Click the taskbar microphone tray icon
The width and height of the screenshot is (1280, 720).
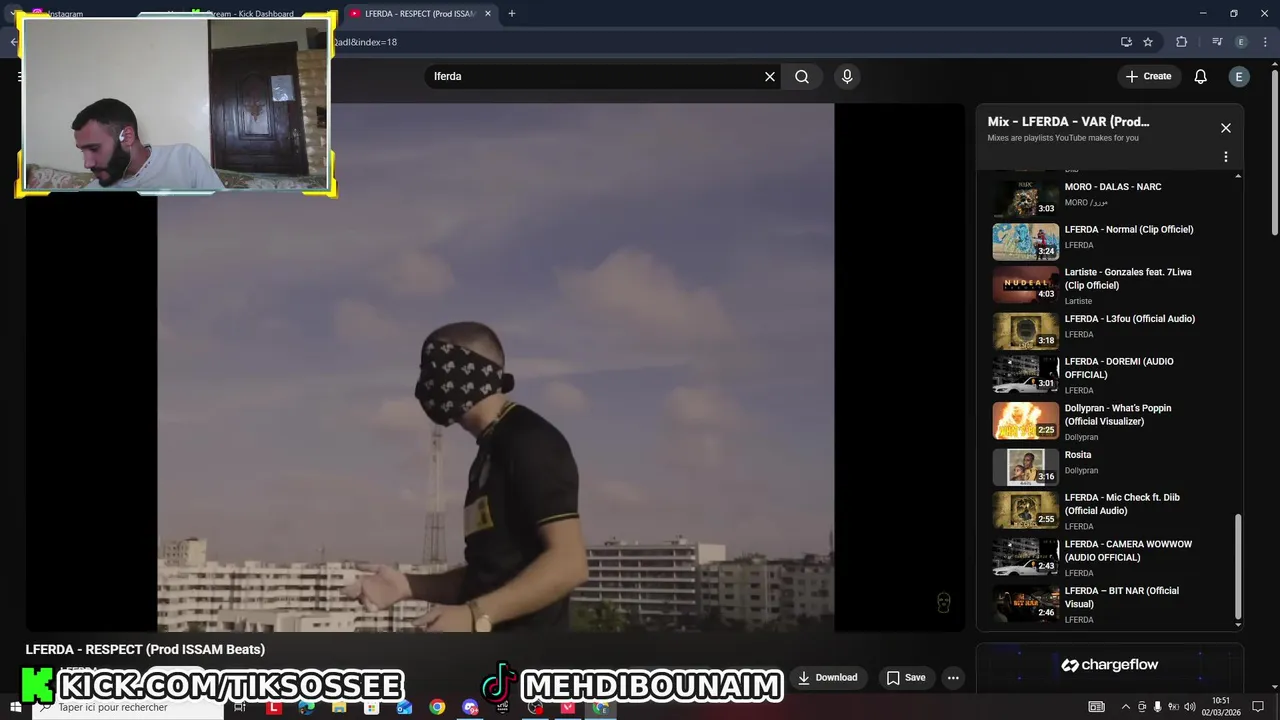tap(1157, 707)
